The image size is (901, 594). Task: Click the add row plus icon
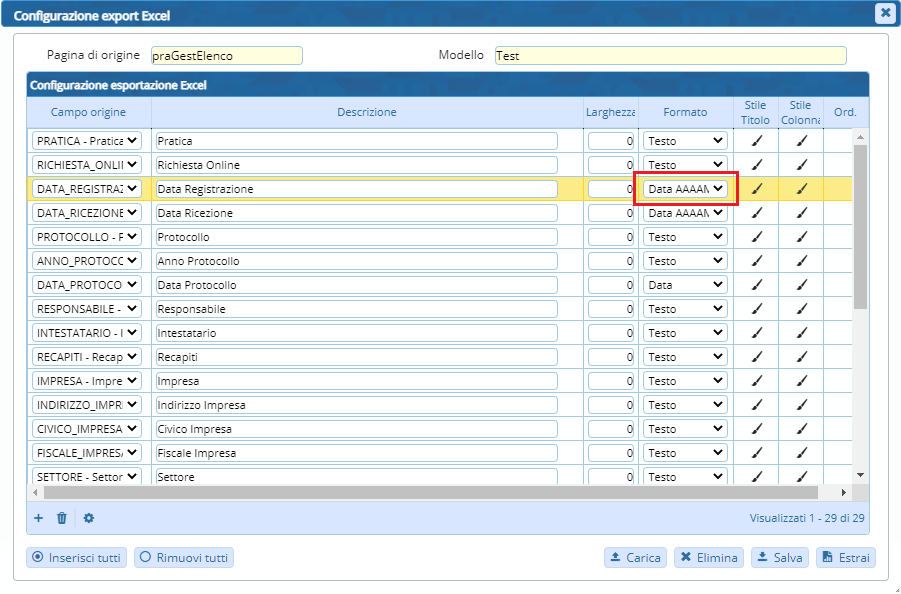(x=39, y=518)
